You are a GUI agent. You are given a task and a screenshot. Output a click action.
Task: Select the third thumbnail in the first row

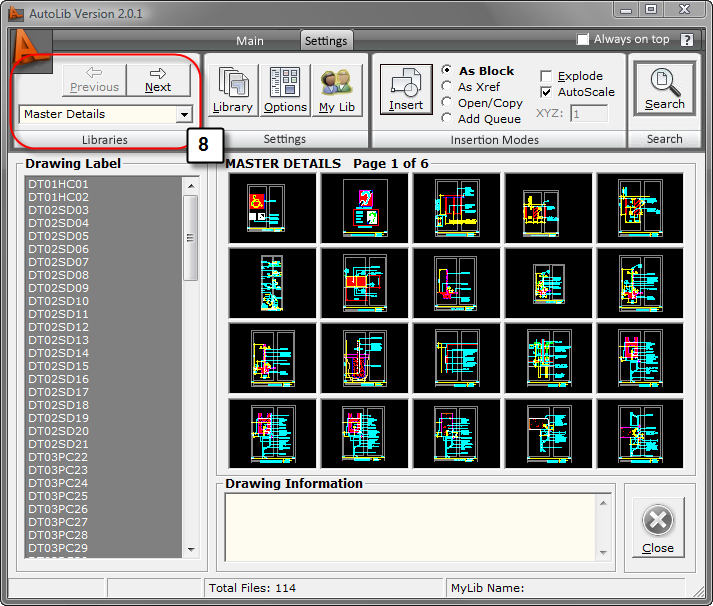tap(457, 208)
